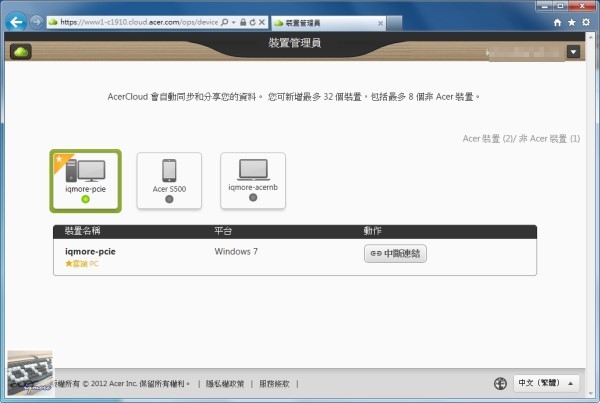Click the 中斷連結 unlink button
Screen dimensions: 600x403
pos(395,253)
